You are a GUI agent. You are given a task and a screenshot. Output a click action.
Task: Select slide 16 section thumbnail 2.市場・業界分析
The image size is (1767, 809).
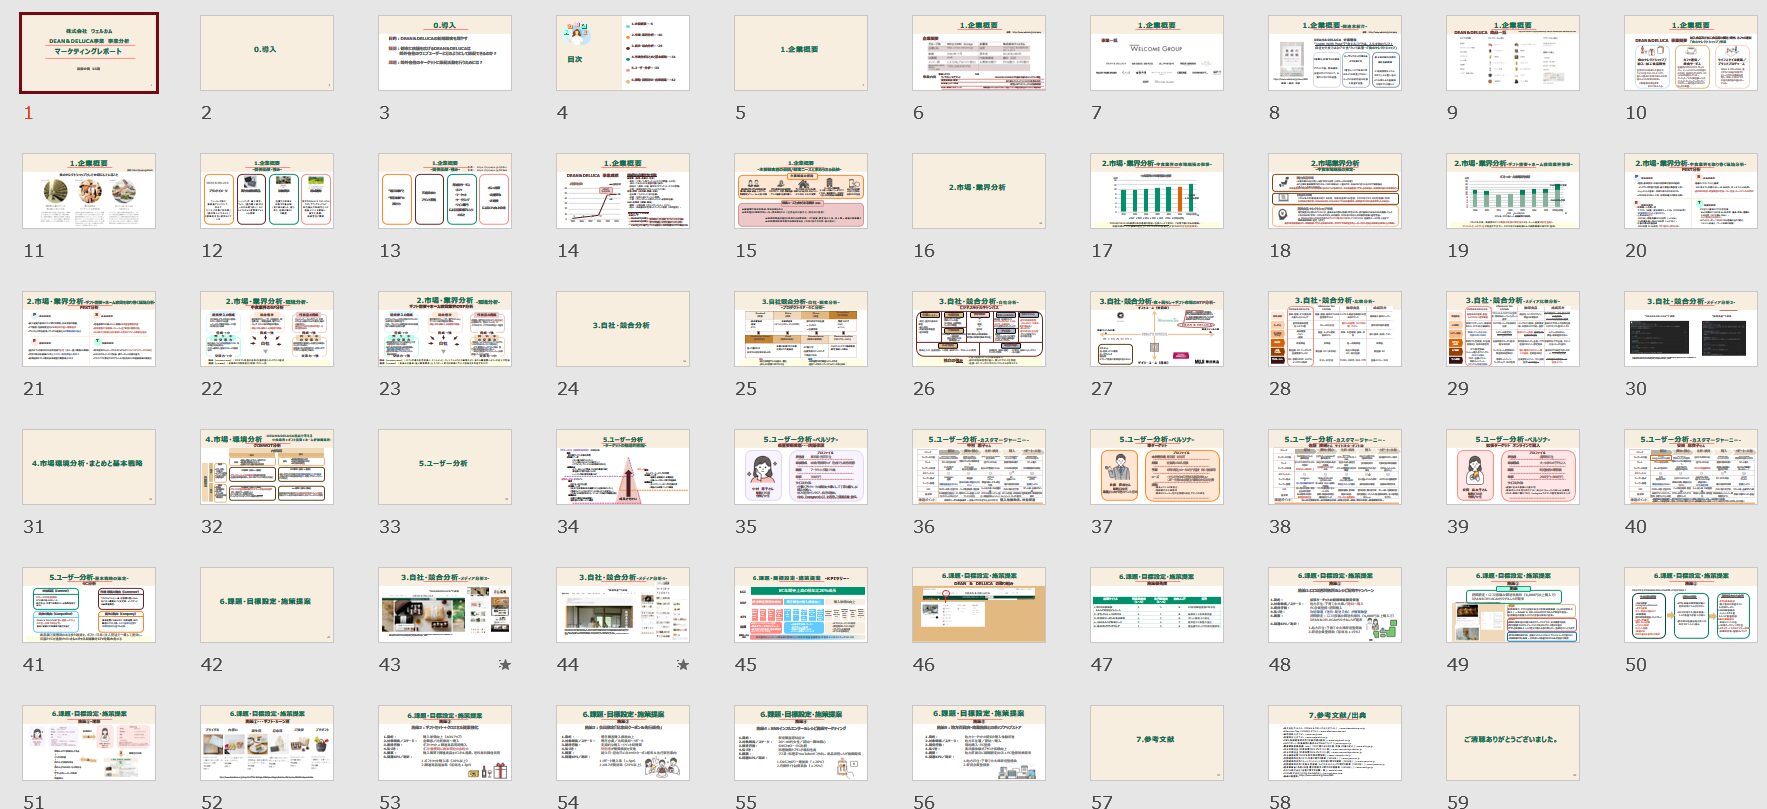[x=979, y=191]
